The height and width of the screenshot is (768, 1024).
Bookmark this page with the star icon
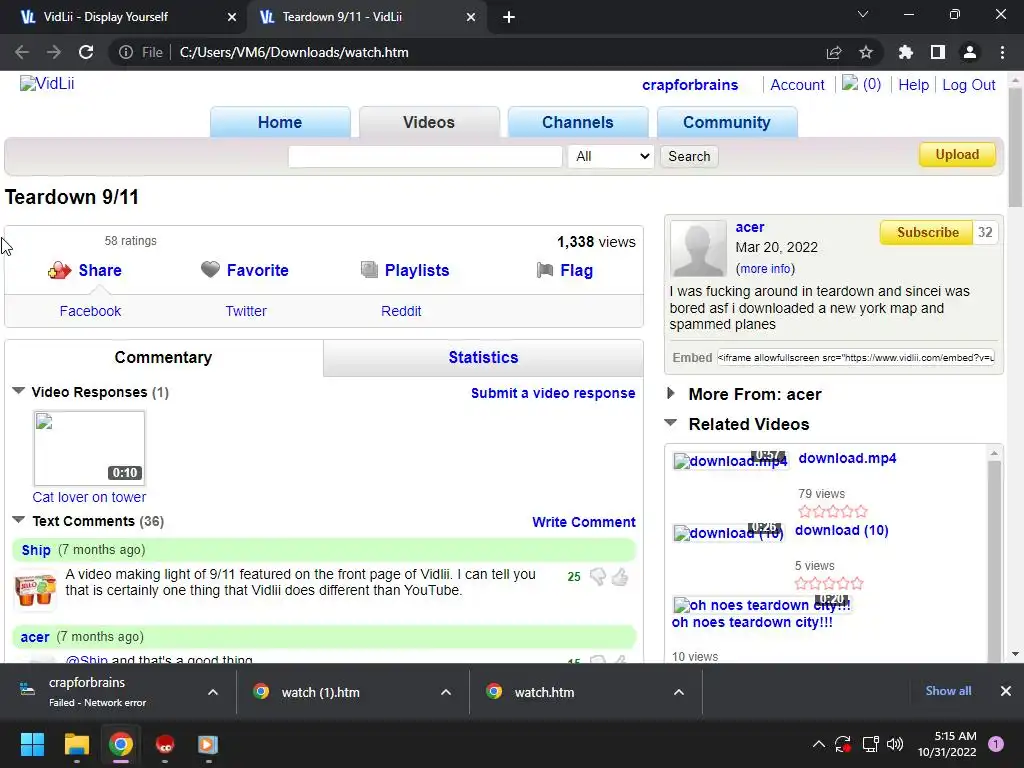point(866,52)
